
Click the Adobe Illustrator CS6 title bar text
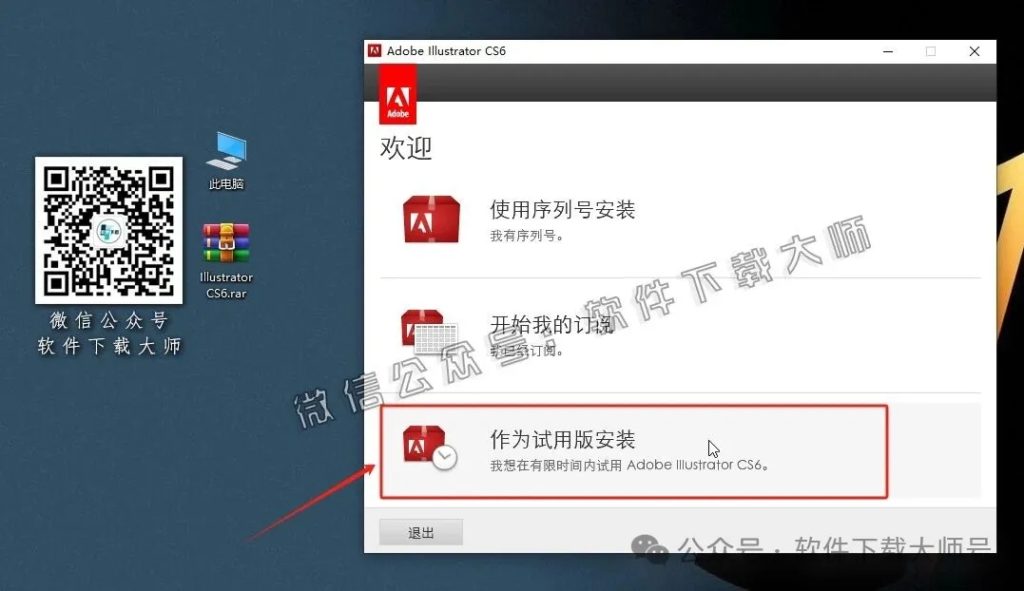444,49
